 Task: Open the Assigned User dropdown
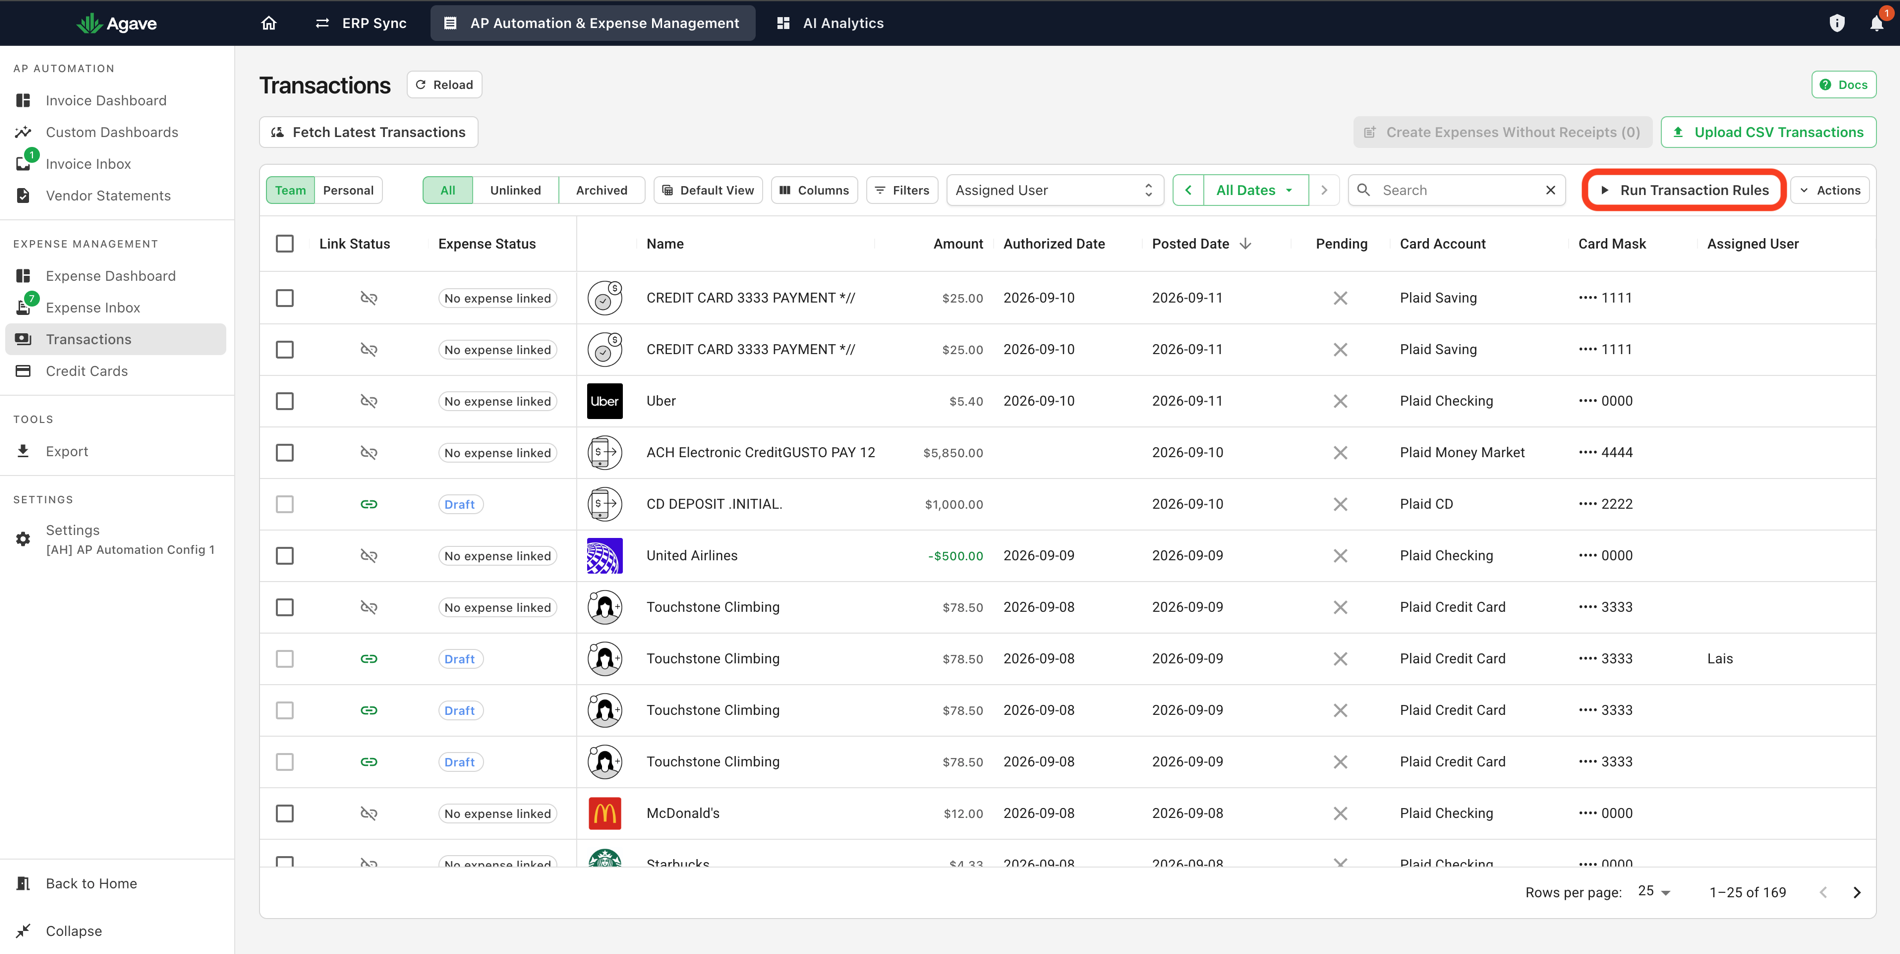point(1054,190)
